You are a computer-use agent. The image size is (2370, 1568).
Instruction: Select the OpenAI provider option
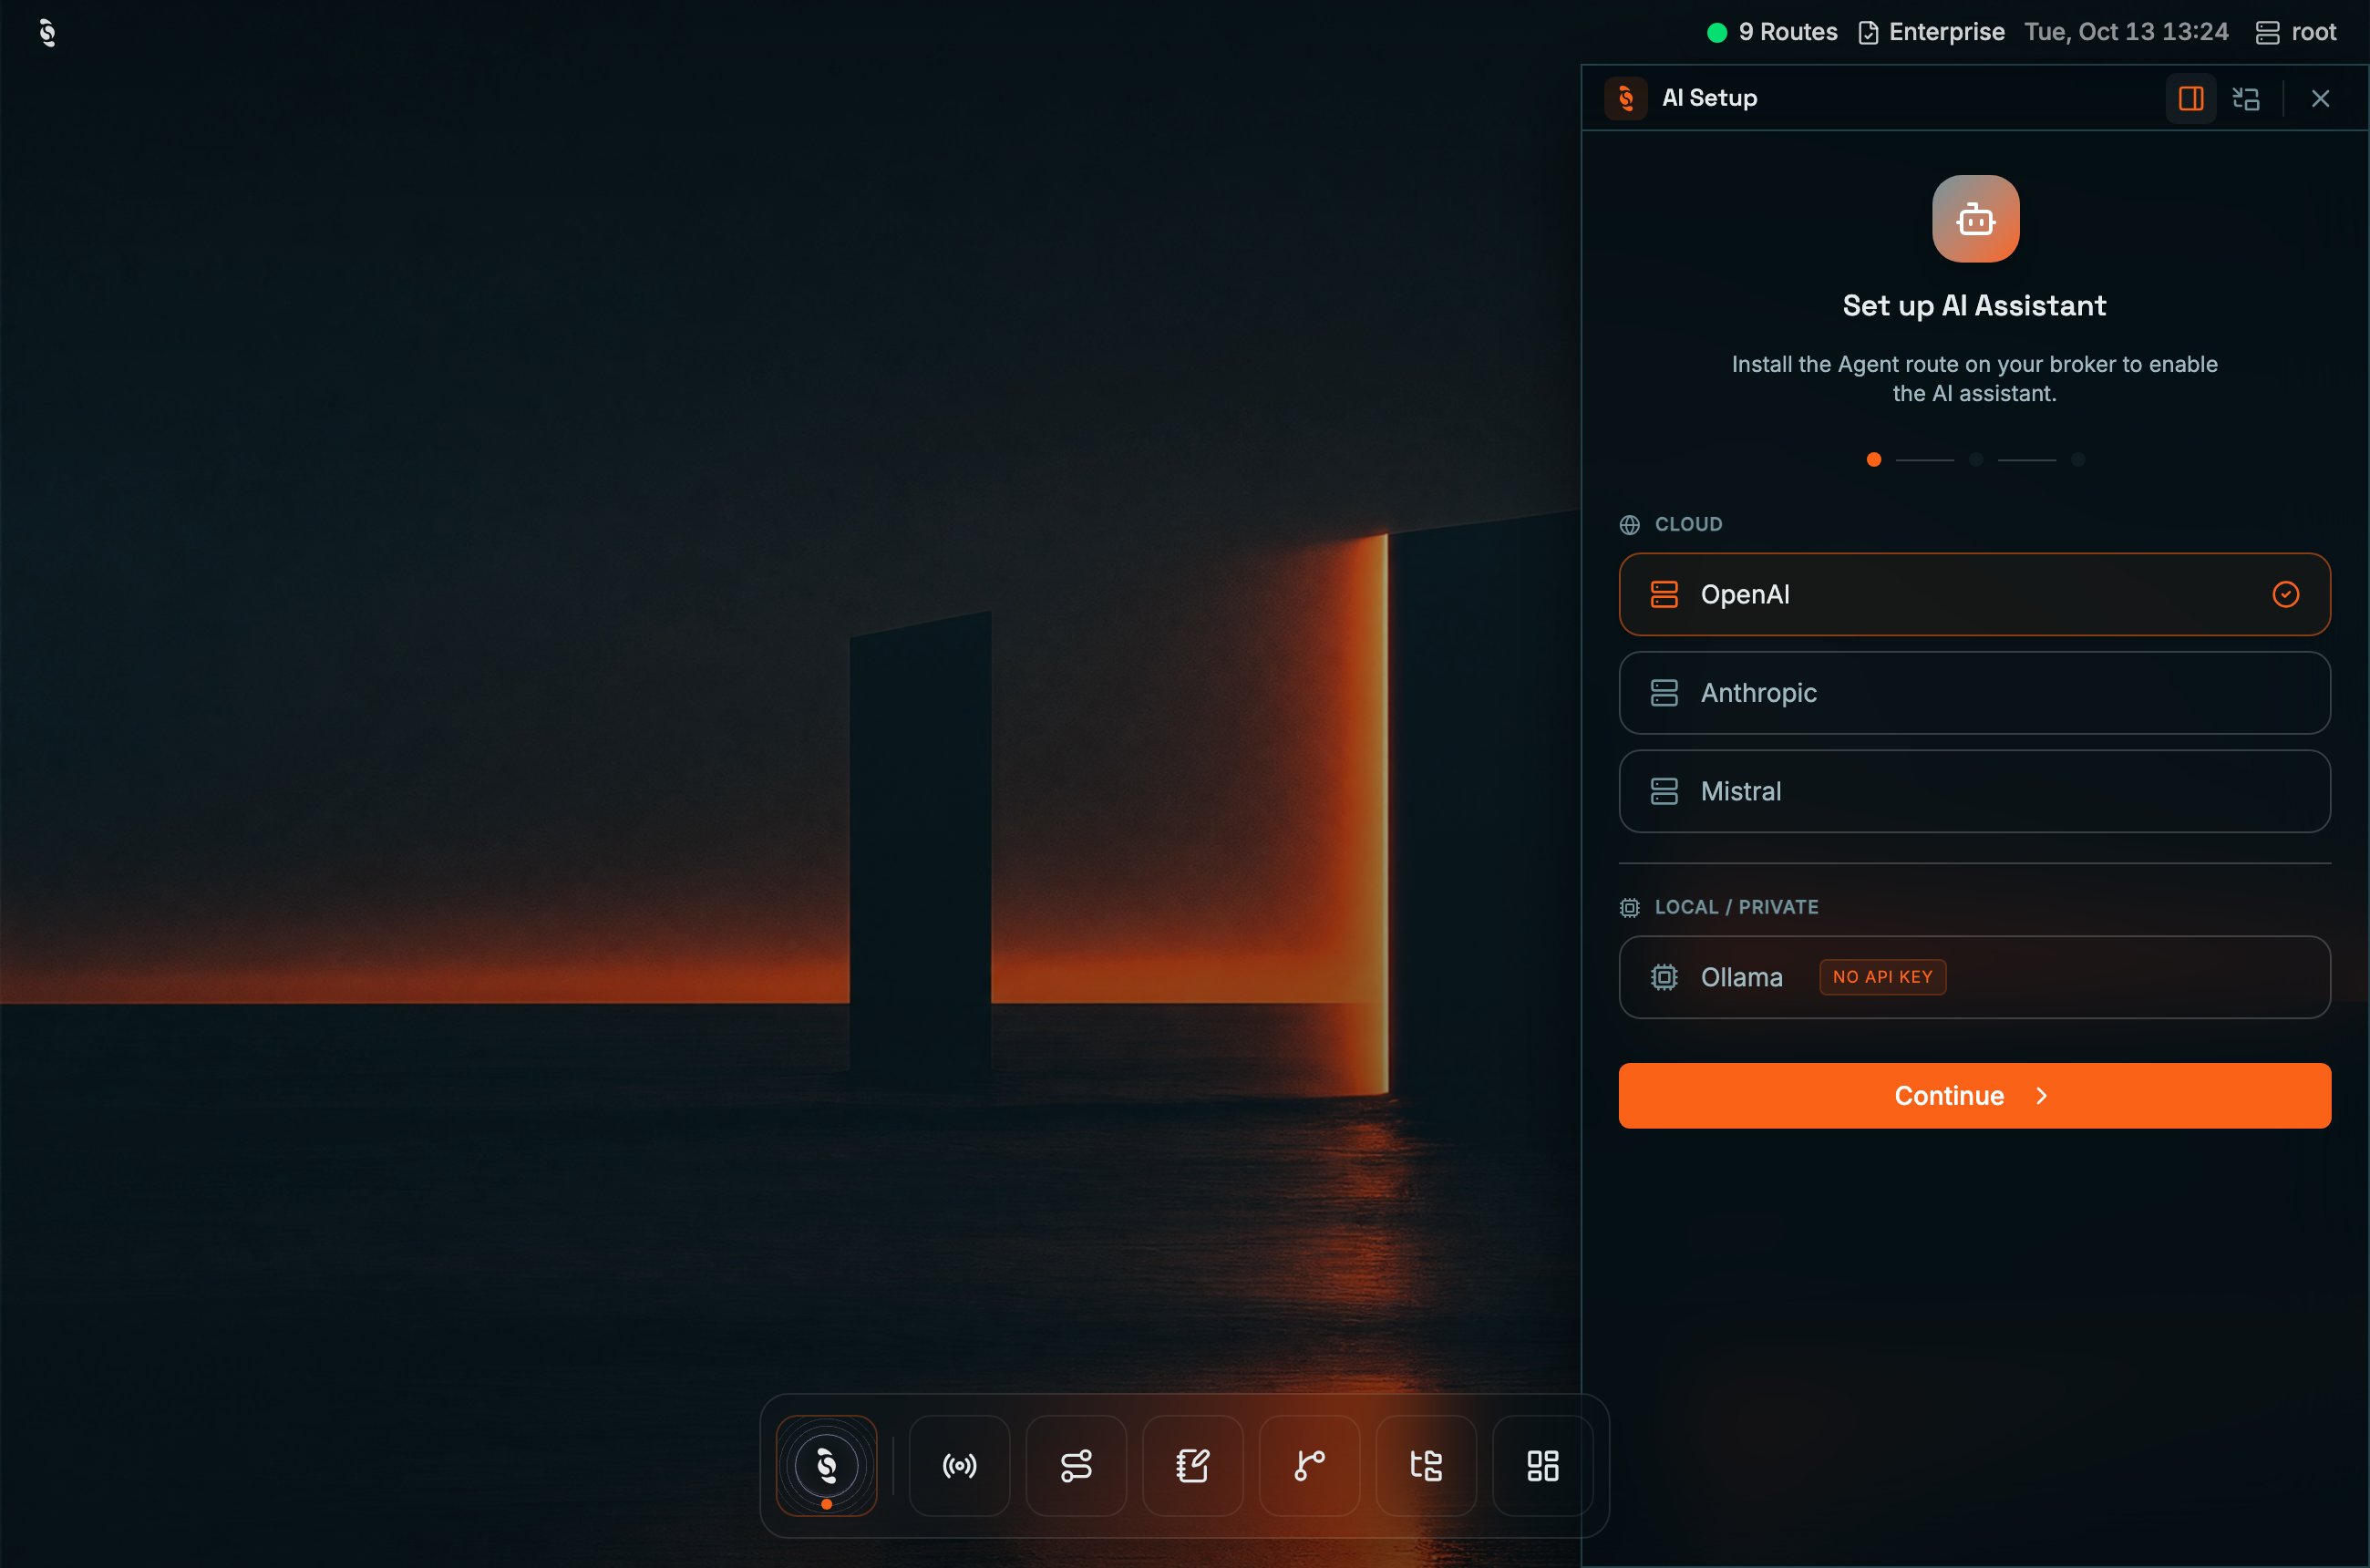tap(1974, 594)
